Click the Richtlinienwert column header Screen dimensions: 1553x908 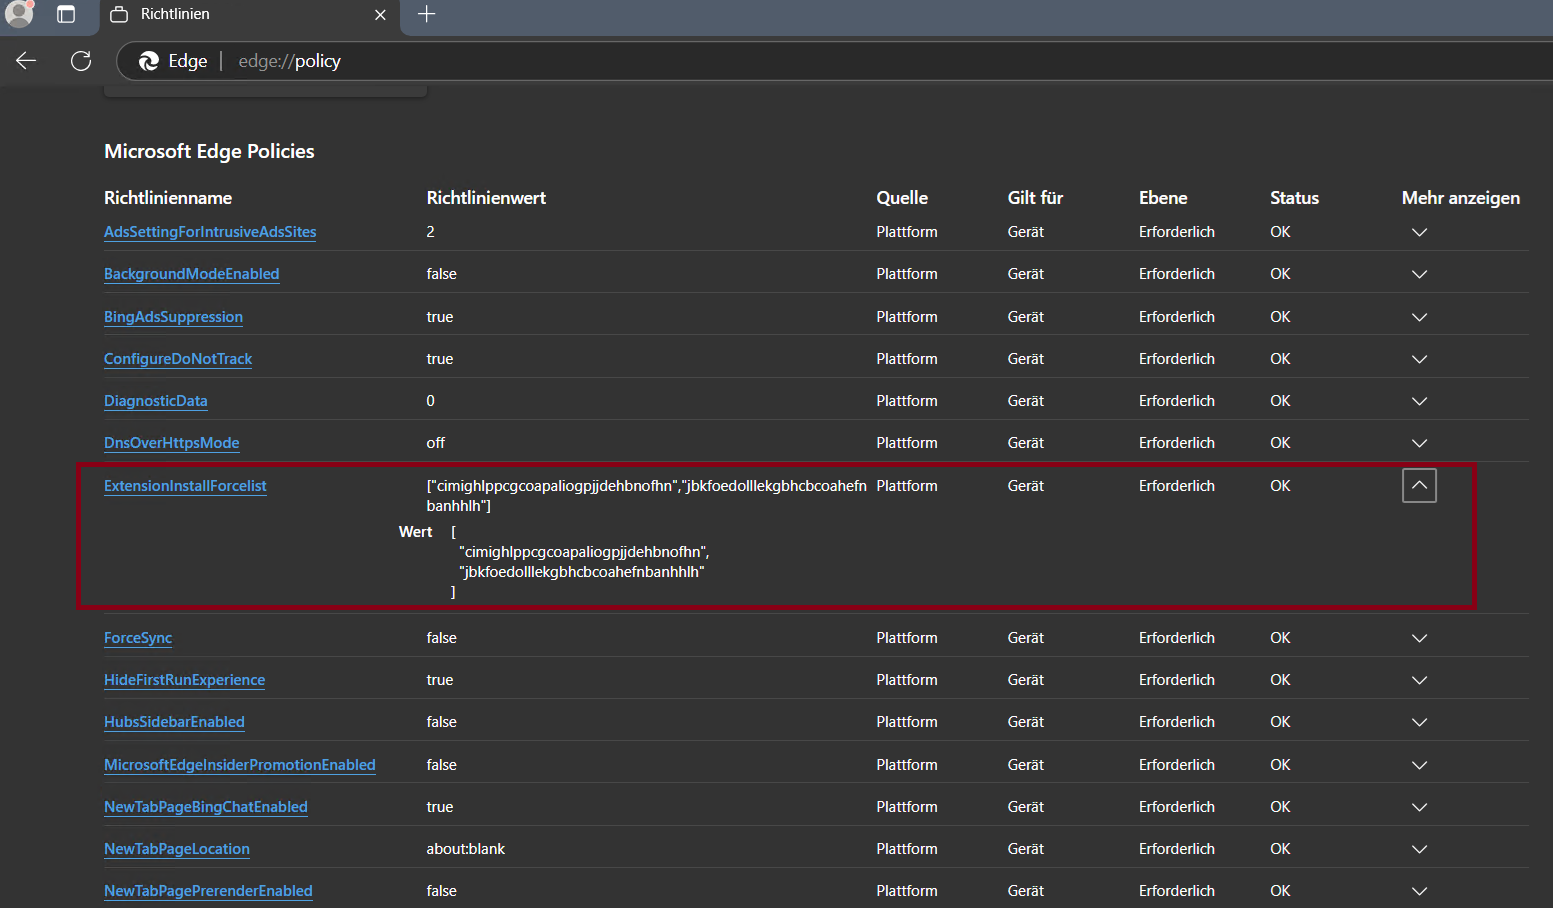coord(486,198)
